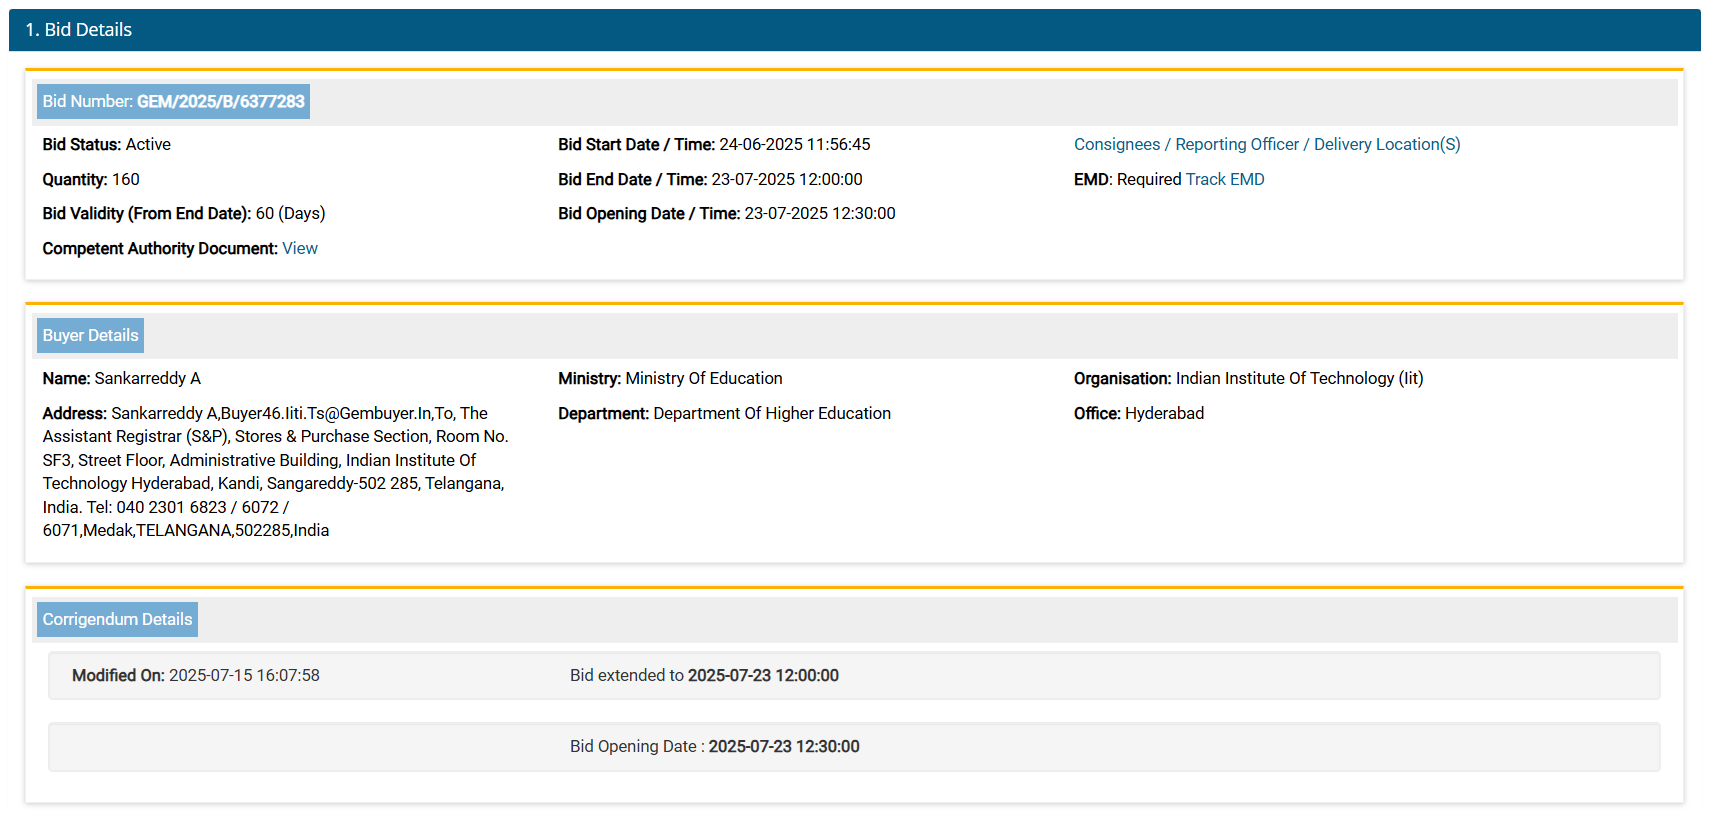The height and width of the screenshot is (813, 1712).
Task: Click the buyer Address paragraph
Action: point(276,471)
